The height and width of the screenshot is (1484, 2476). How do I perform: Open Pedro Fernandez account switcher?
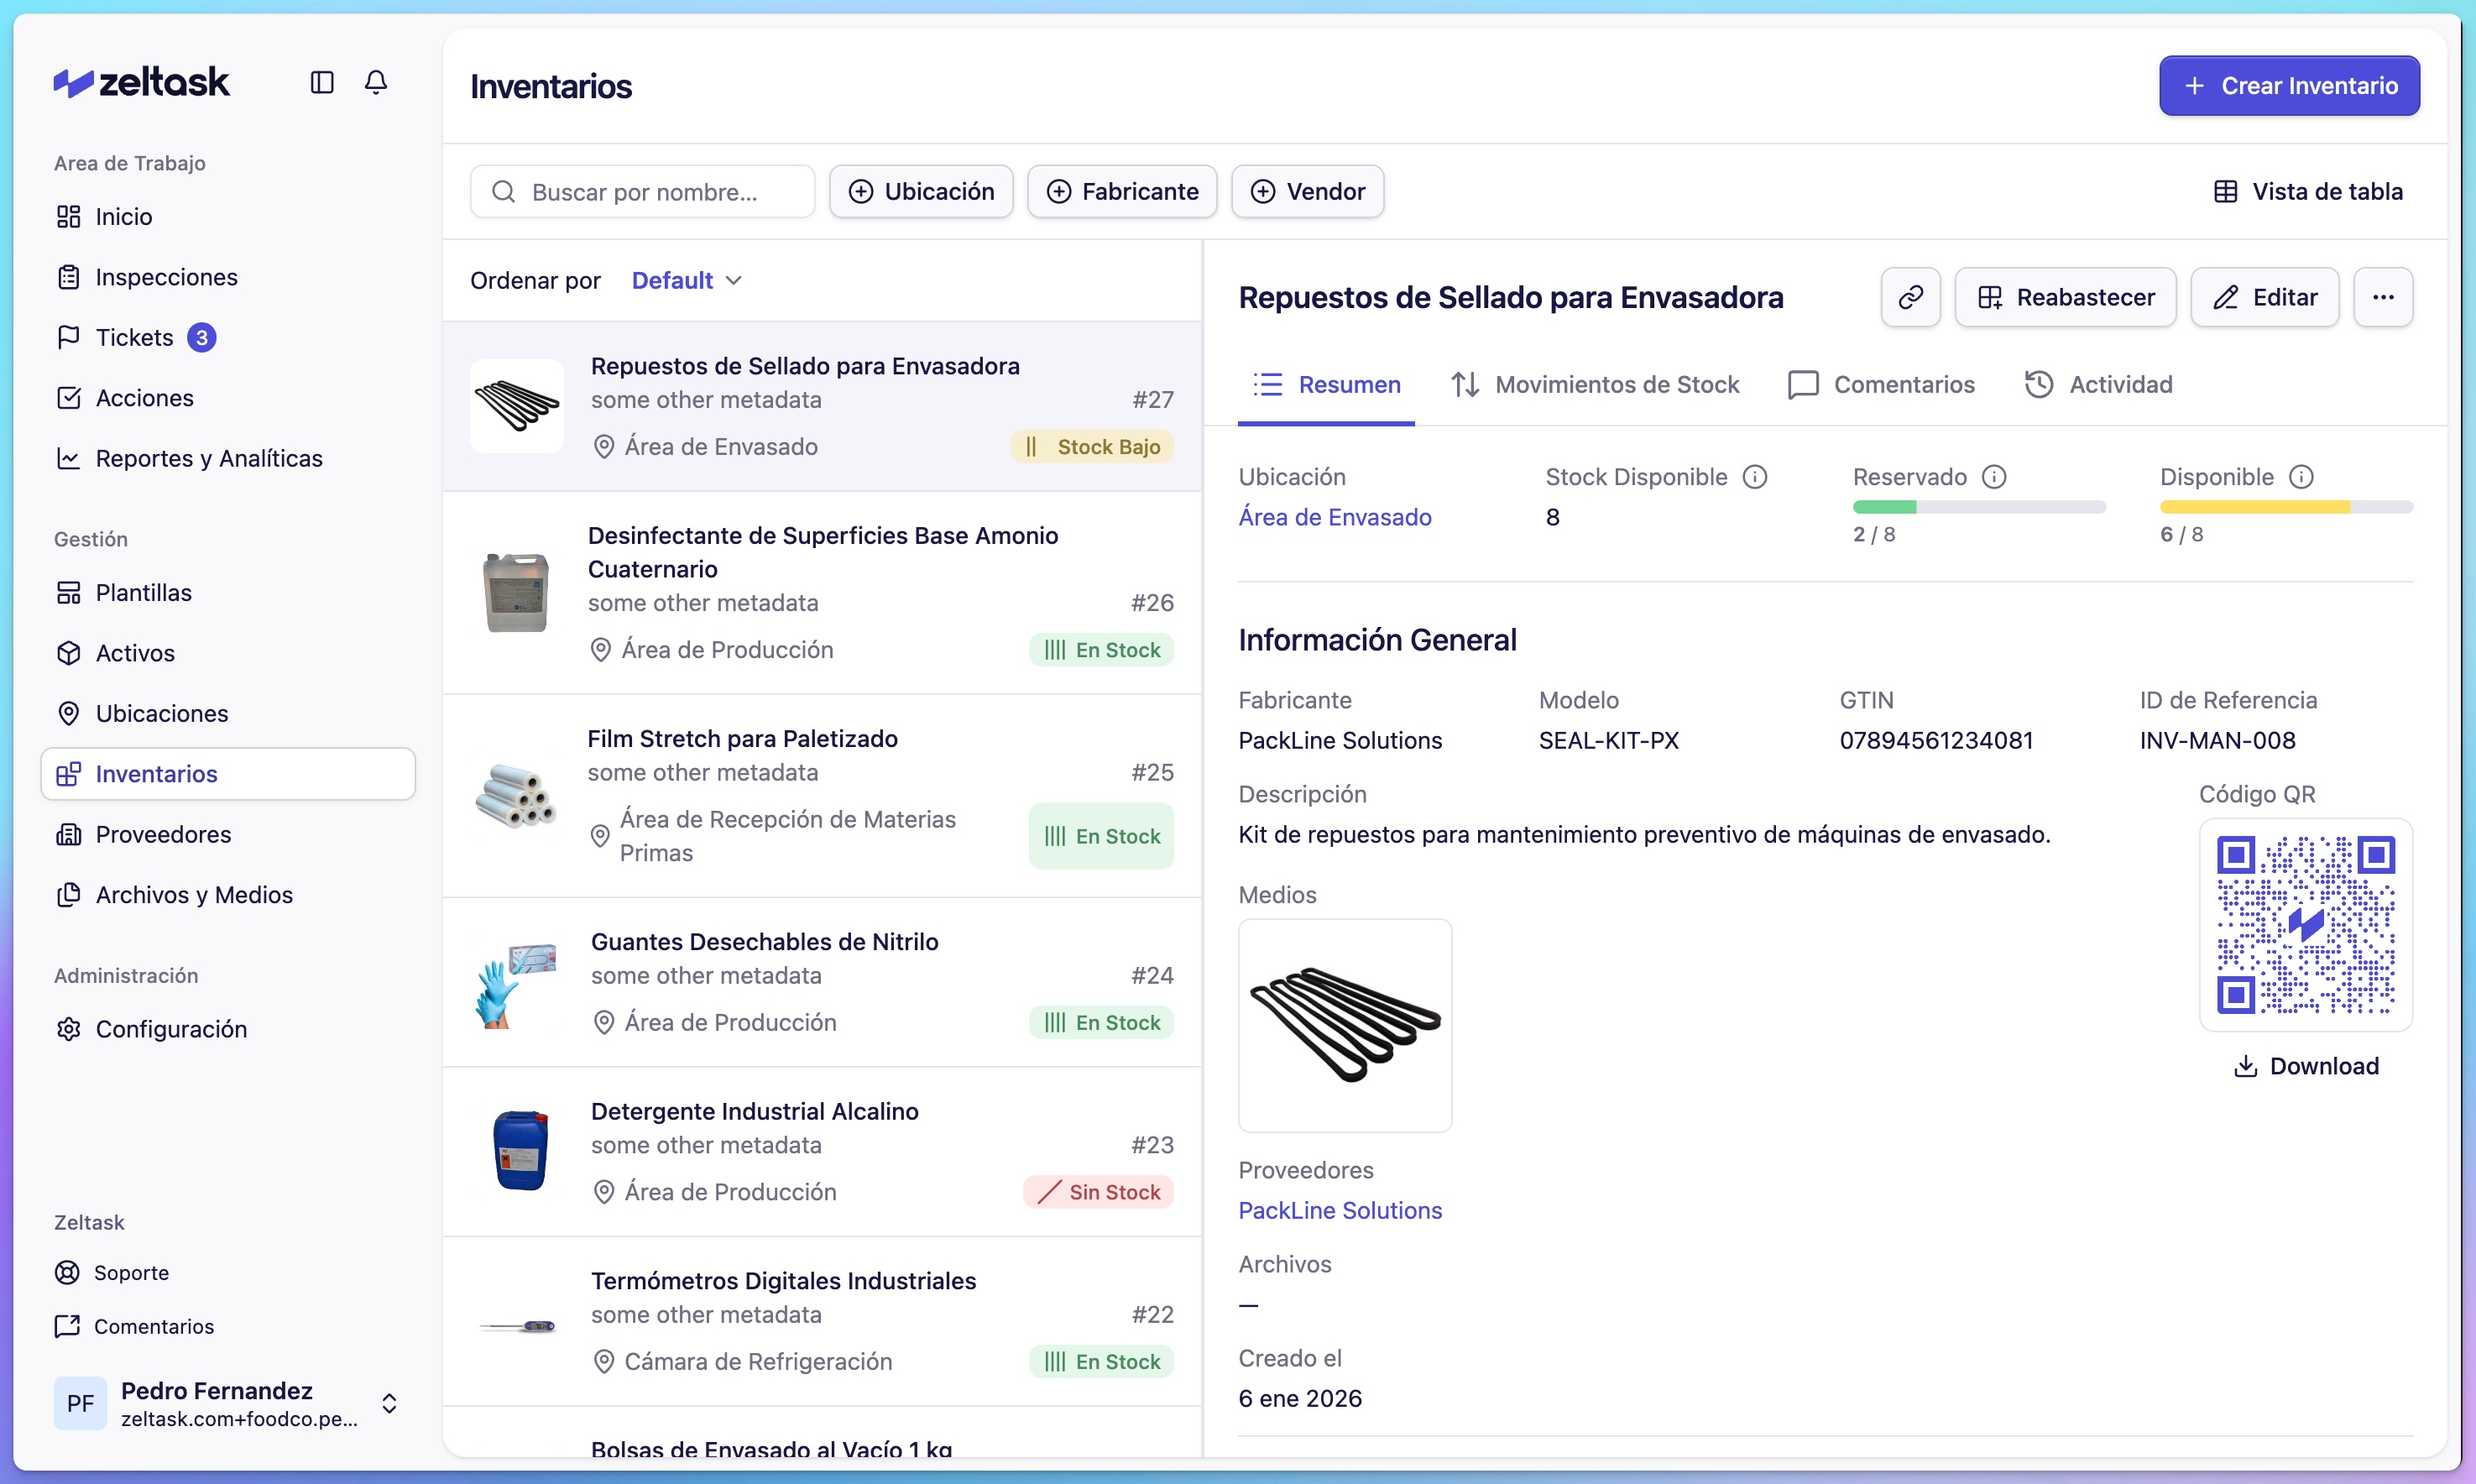coord(389,1403)
